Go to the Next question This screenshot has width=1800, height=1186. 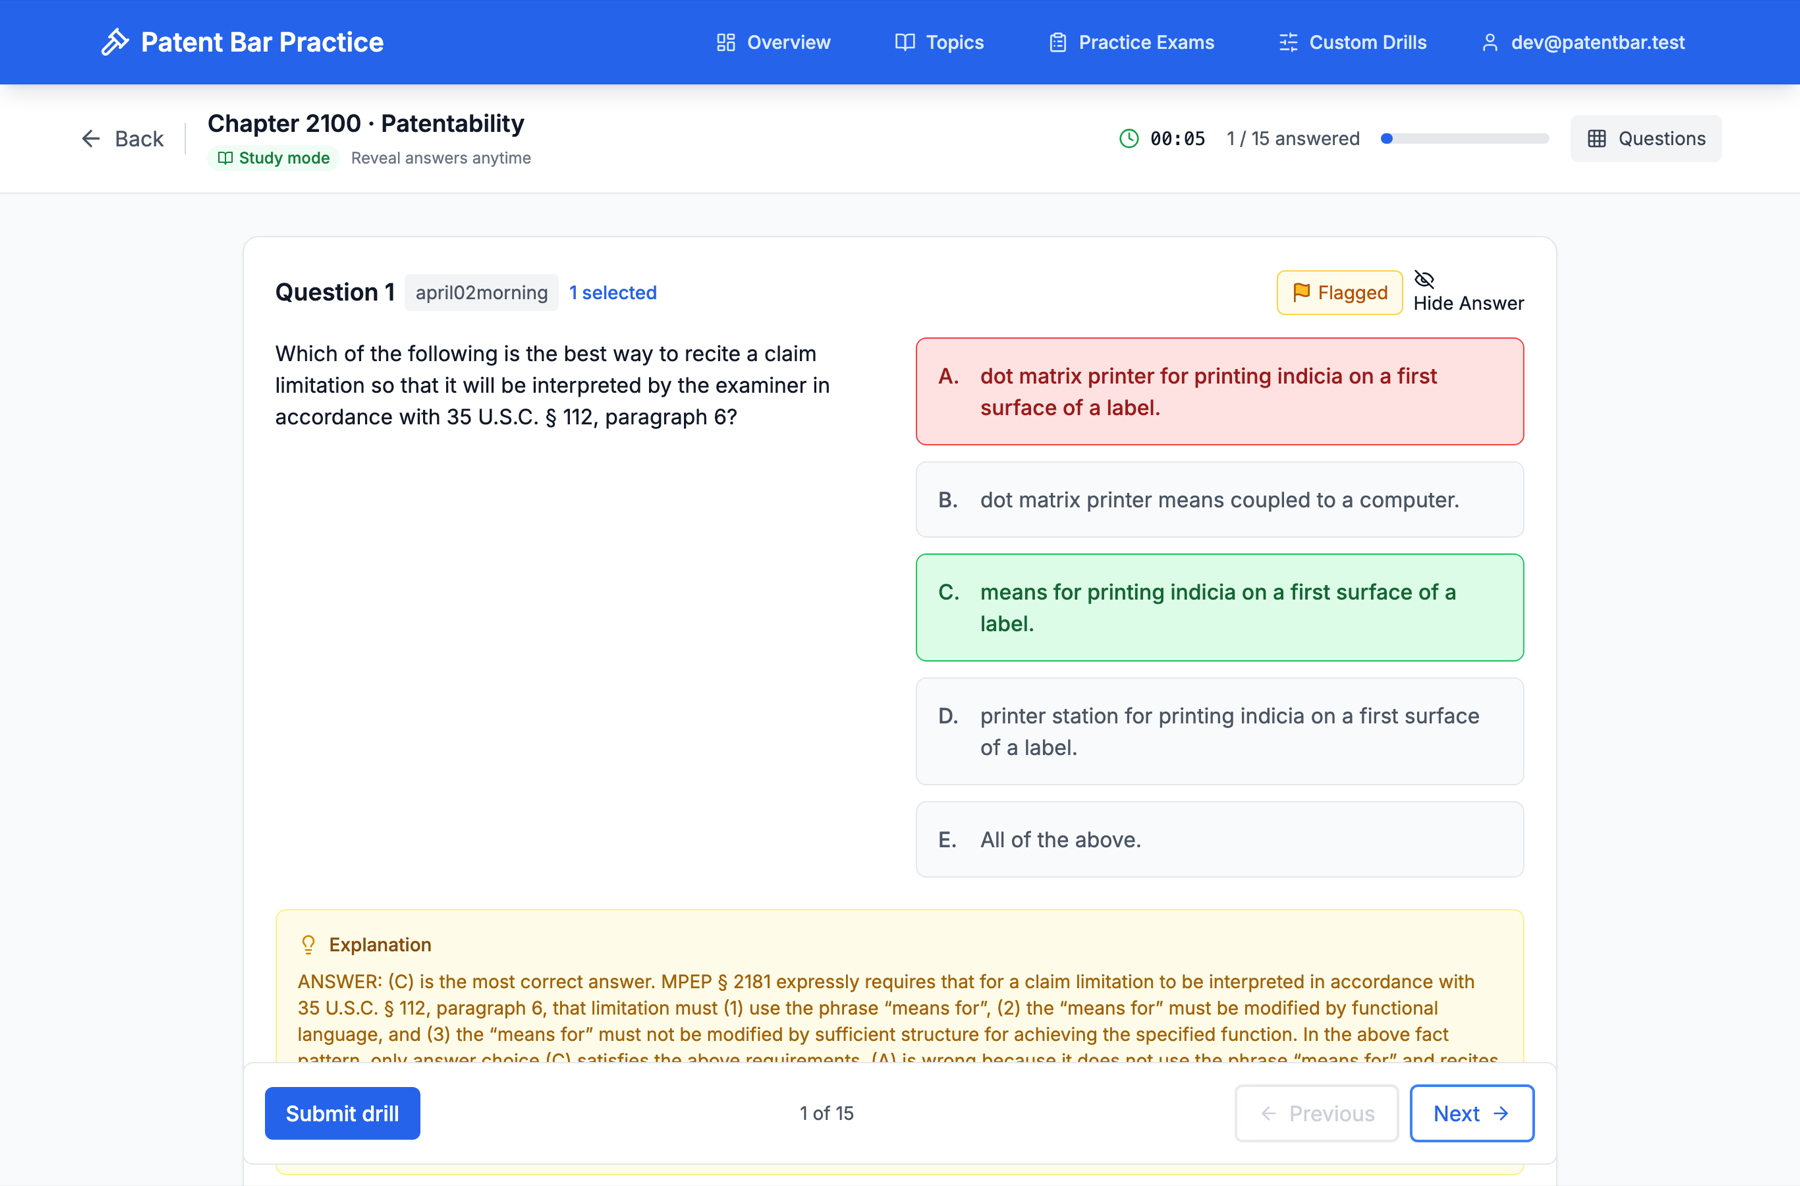tap(1471, 1113)
